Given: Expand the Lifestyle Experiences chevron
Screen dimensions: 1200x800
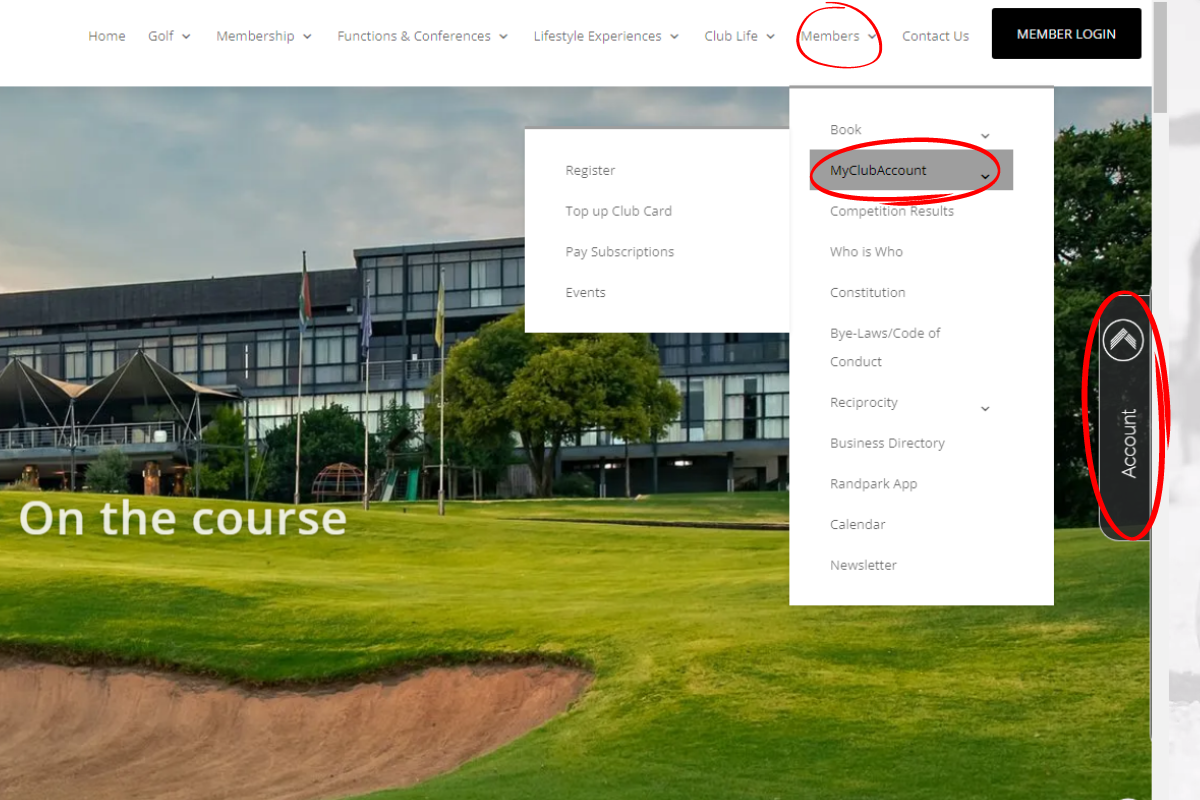Looking at the screenshot, I should 674,37.
